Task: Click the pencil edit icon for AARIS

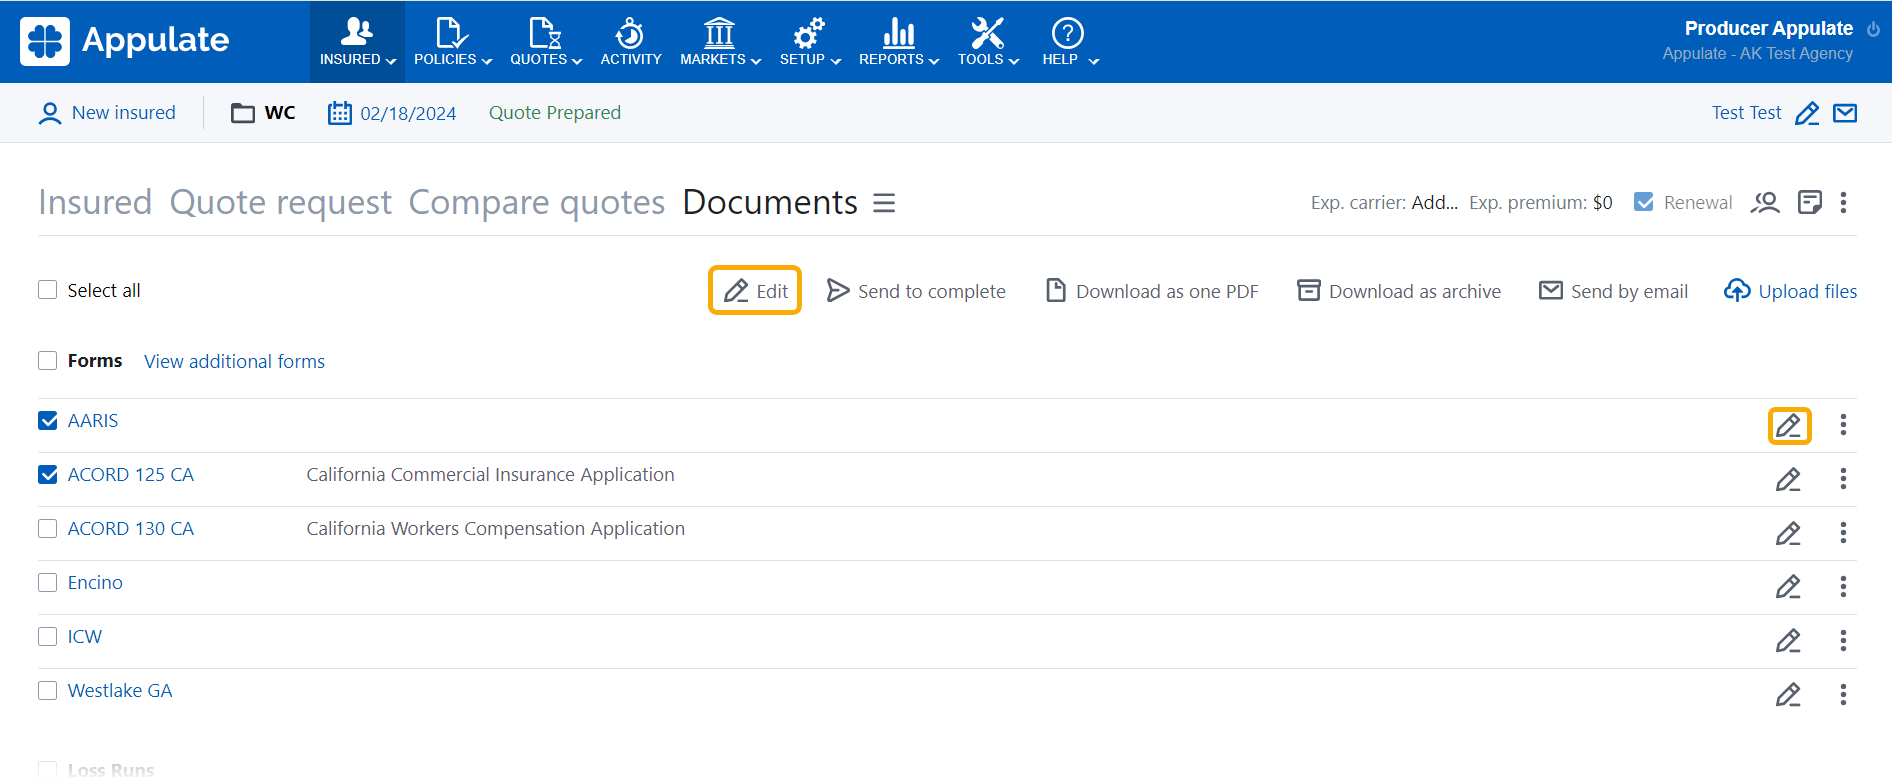Action: pyautogui.click(x=1788, y=425)
